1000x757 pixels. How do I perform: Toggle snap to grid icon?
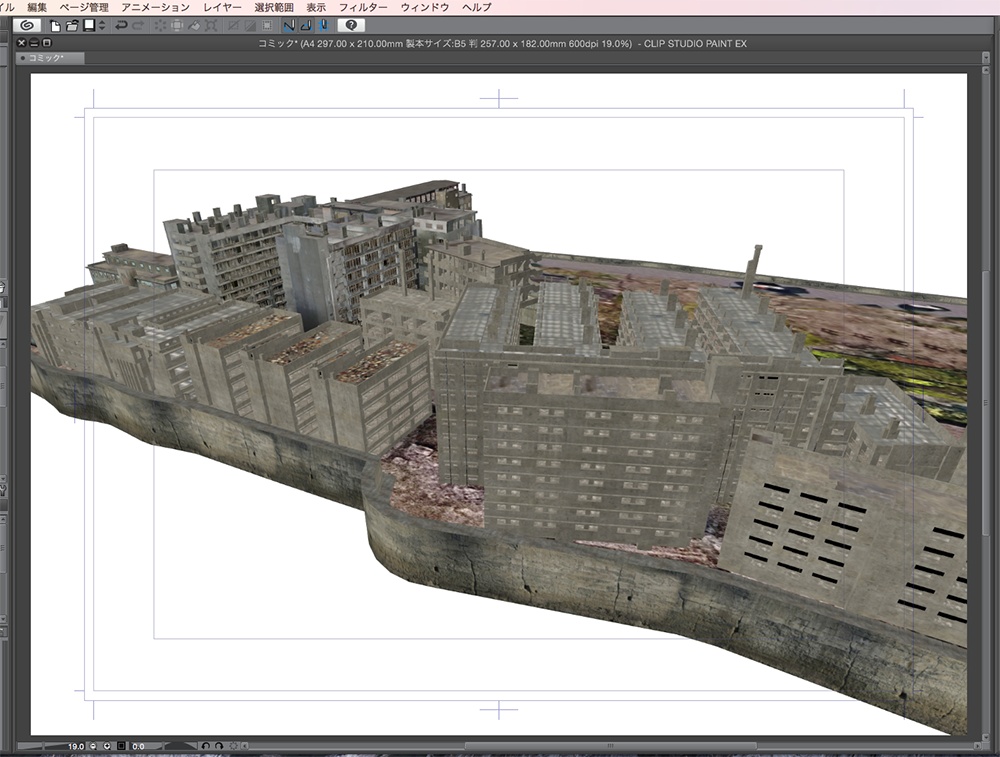tap(324, 25)
